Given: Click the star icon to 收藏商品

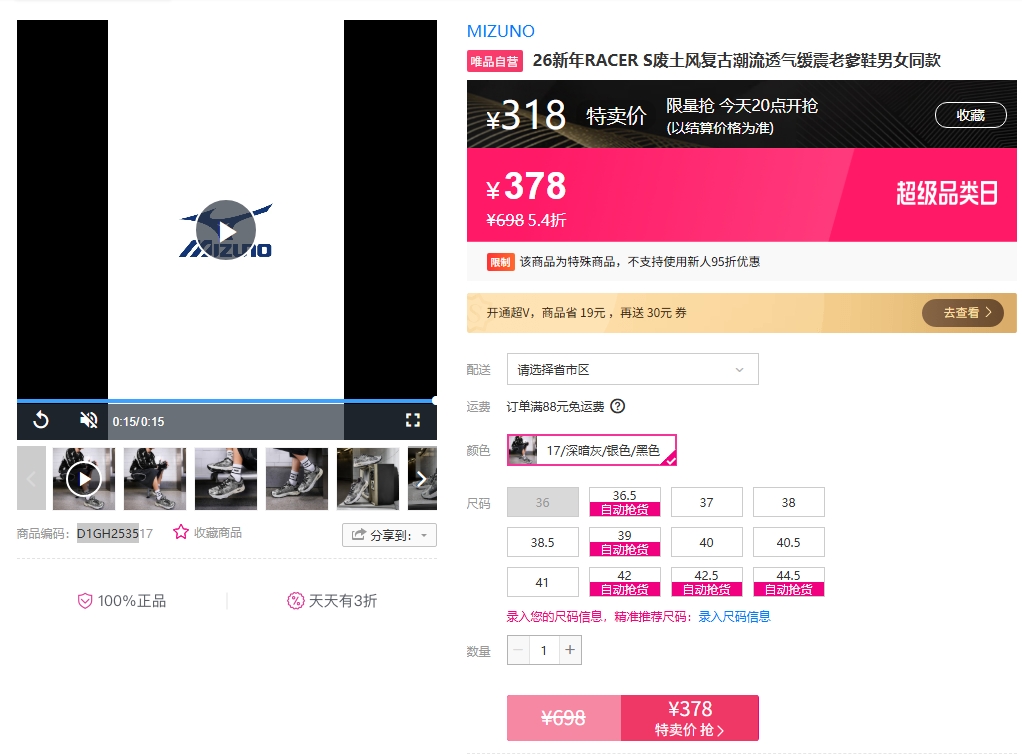Looking at the screenshot, I should tap(181, 532).
